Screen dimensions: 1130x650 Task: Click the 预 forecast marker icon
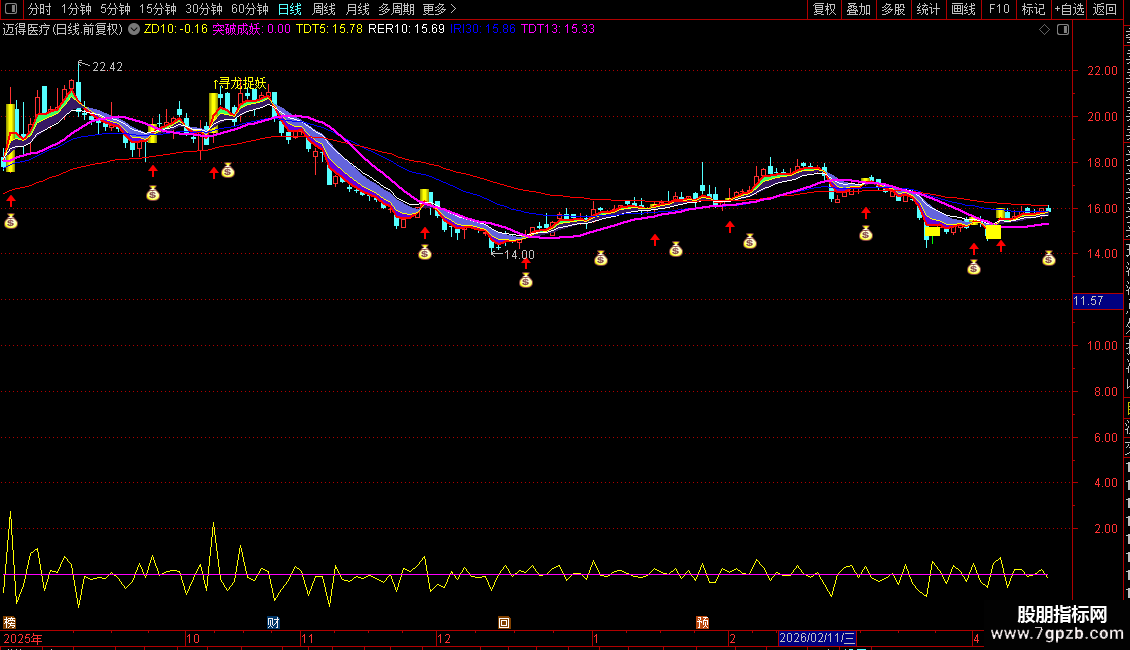click(x=703, y=622)
